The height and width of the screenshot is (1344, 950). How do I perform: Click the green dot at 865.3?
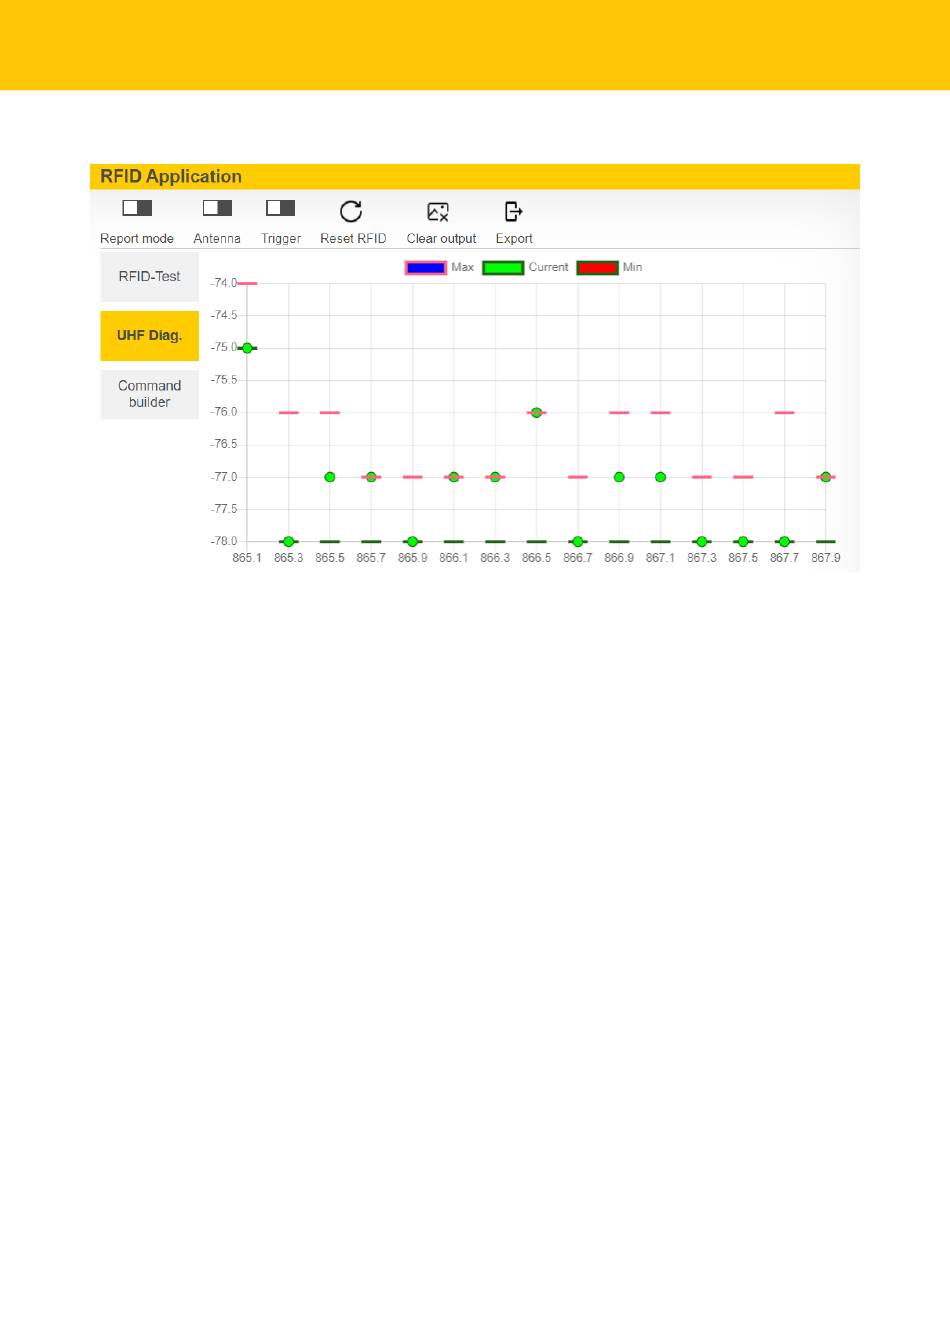pyautogui.click(x=289, y=542)
